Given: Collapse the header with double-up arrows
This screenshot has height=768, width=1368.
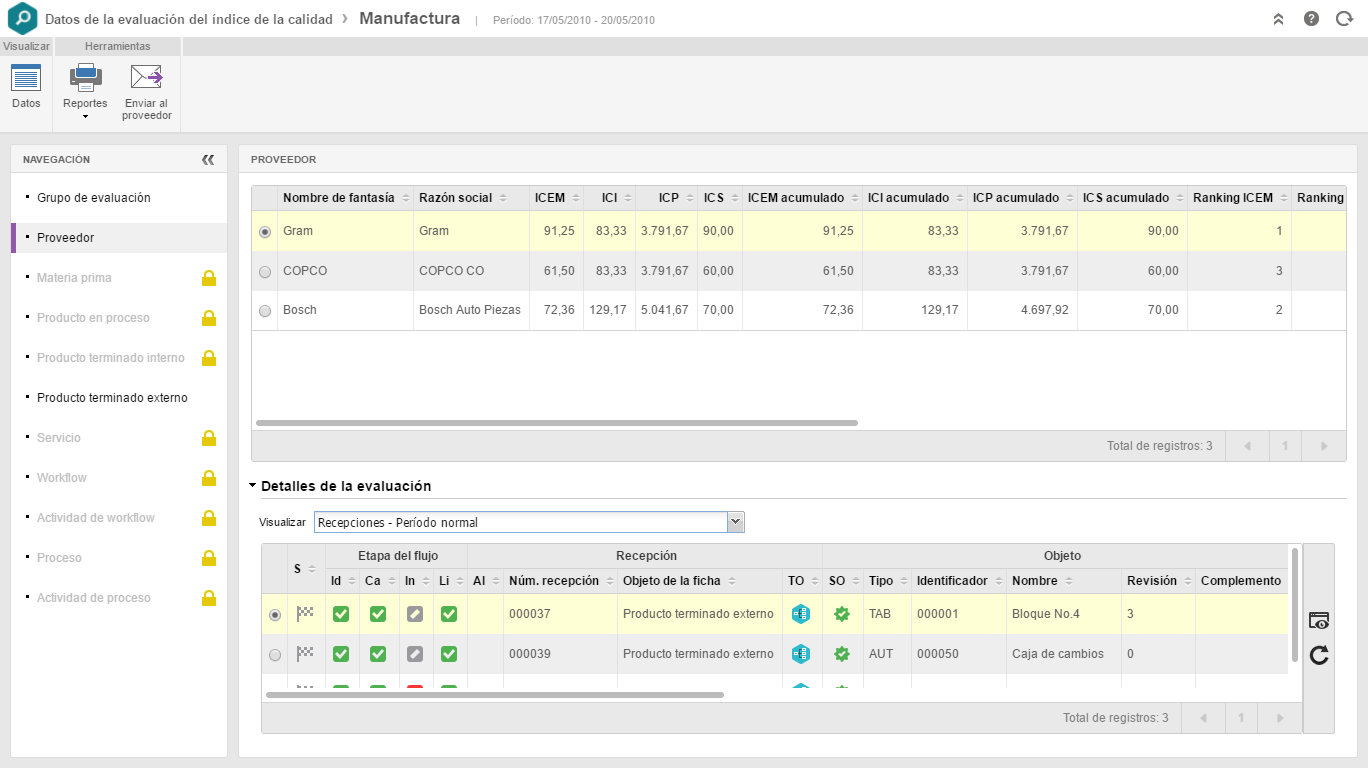Looking at the screenshot, I should pyautogui.click(x=1278, y=19).
